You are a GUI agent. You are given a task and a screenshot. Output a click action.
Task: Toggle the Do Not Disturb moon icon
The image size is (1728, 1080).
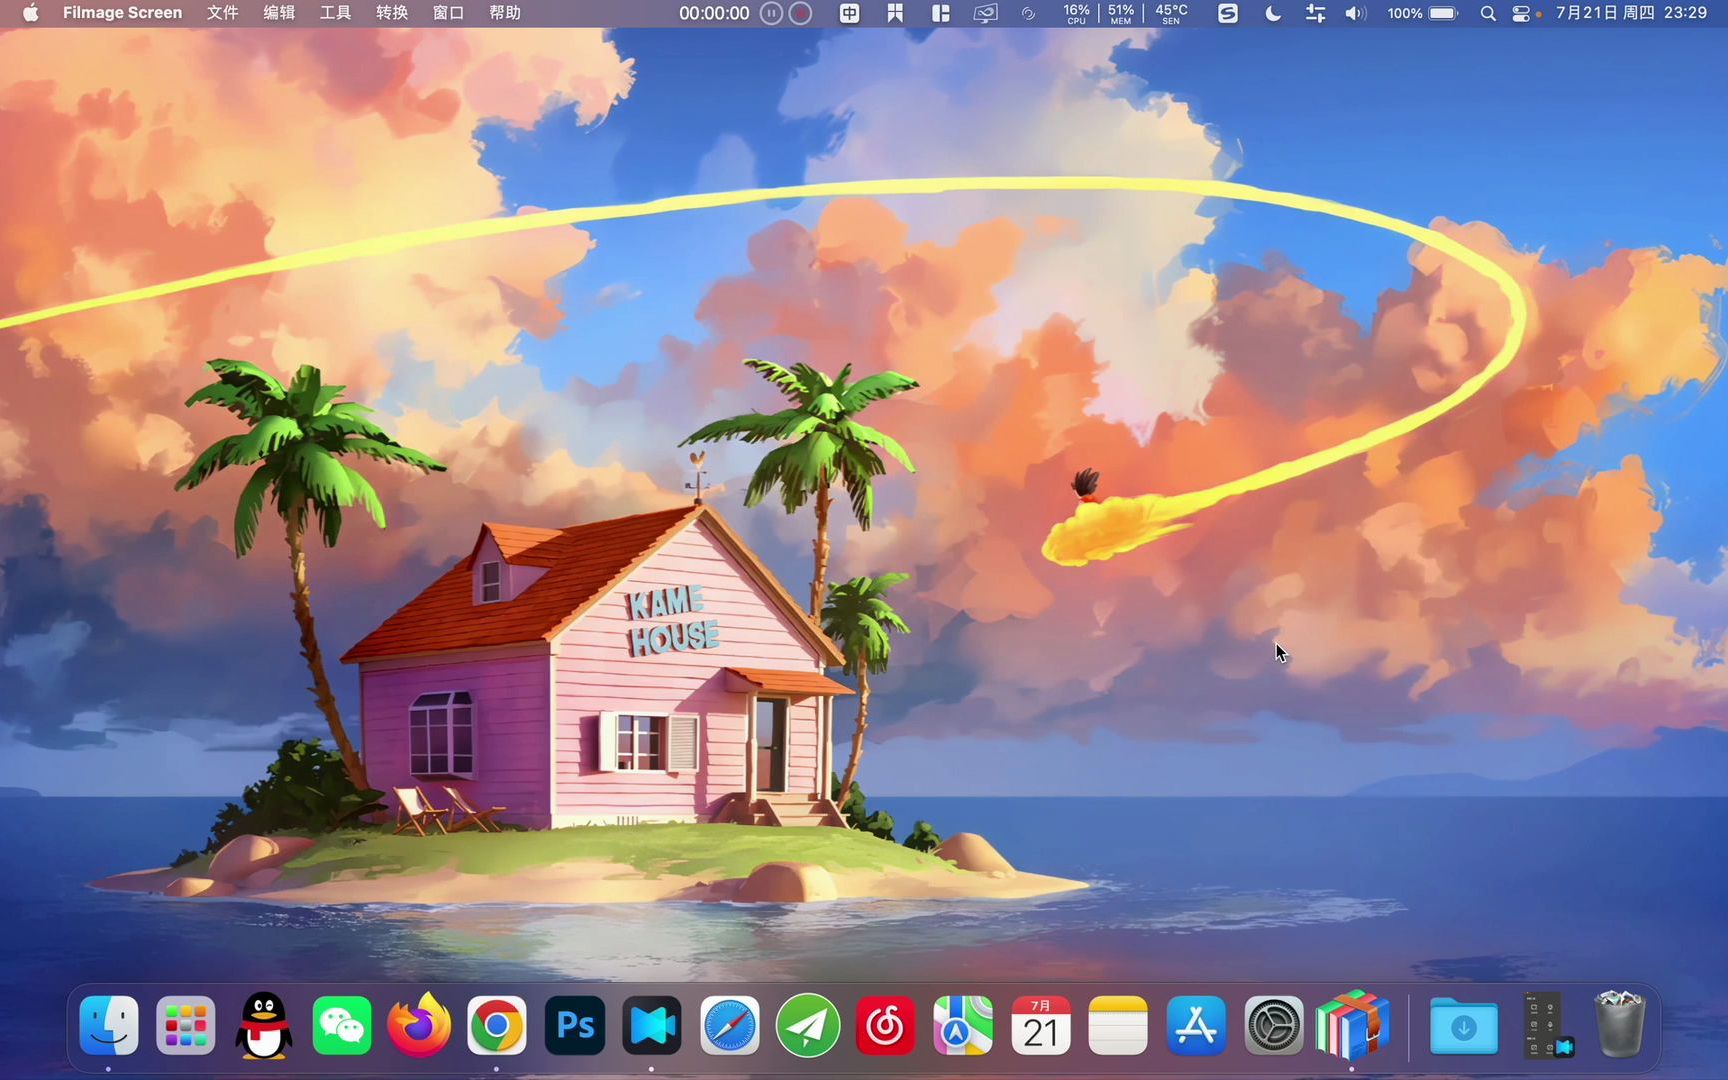pos(1273,13)
